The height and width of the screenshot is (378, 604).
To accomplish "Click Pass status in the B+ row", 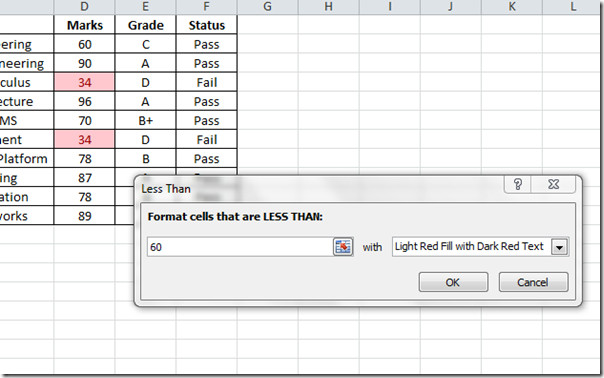I will (x=206, y=121).
